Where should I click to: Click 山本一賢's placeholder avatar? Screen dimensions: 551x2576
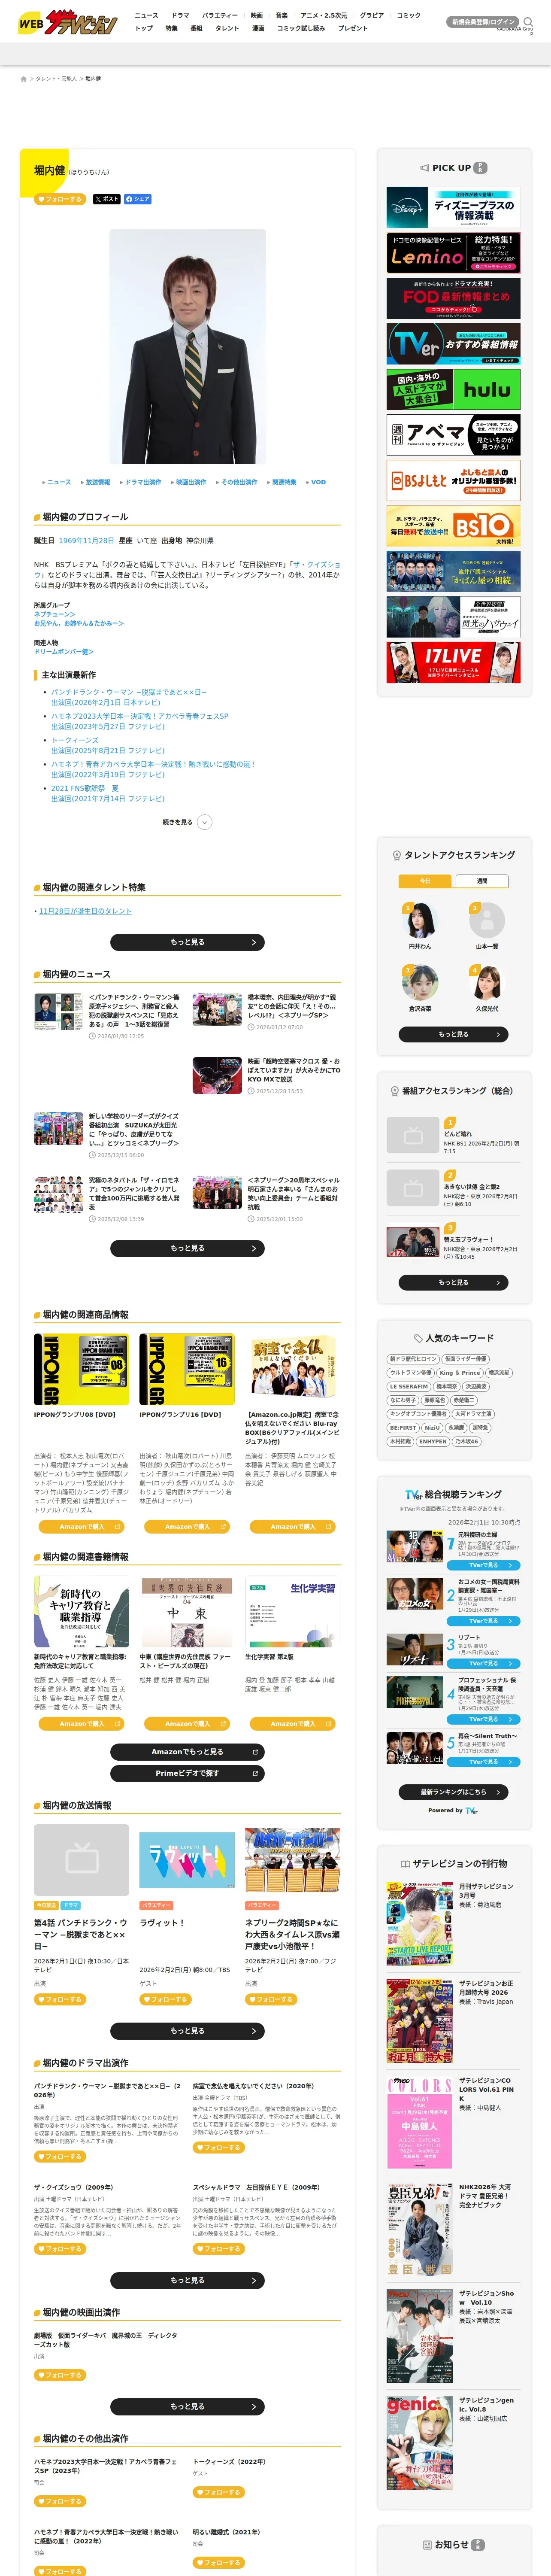487,919
